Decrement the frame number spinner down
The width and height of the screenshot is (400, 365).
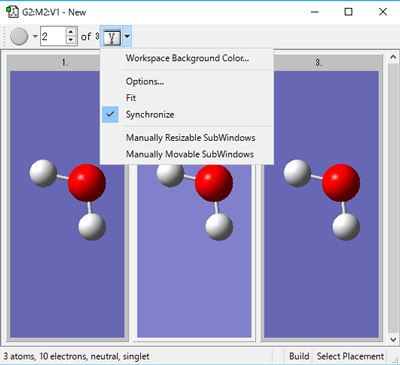[71, 40]
